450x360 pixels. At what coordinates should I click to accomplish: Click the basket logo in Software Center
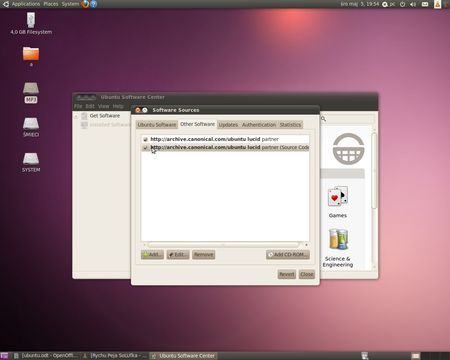(348, 149)
